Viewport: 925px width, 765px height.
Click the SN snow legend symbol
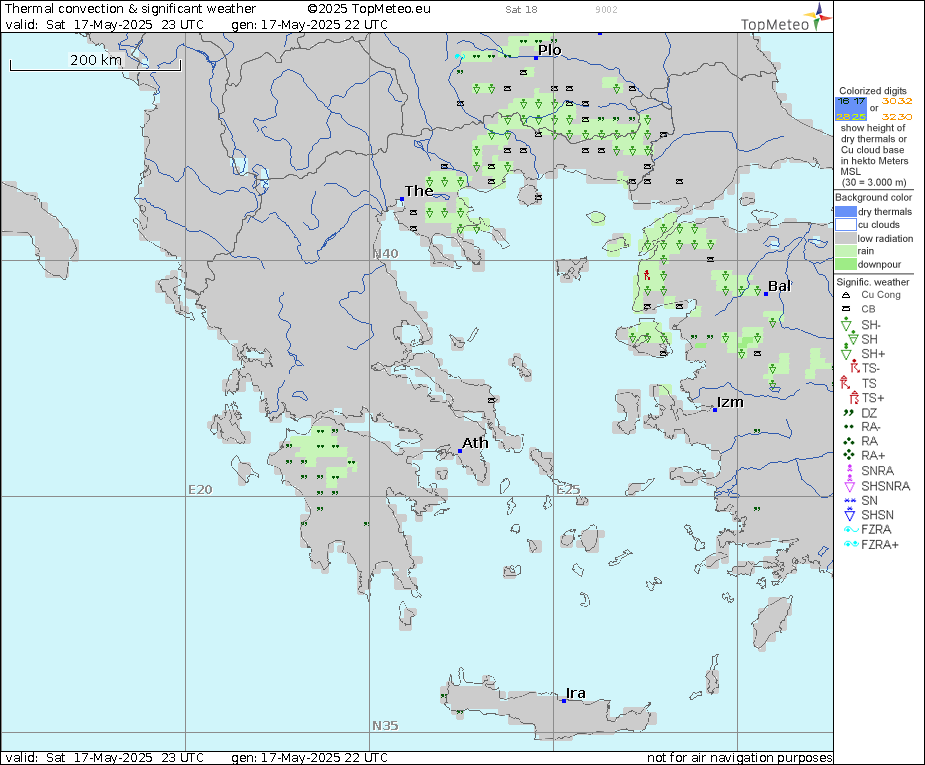[x=849, y=500]
